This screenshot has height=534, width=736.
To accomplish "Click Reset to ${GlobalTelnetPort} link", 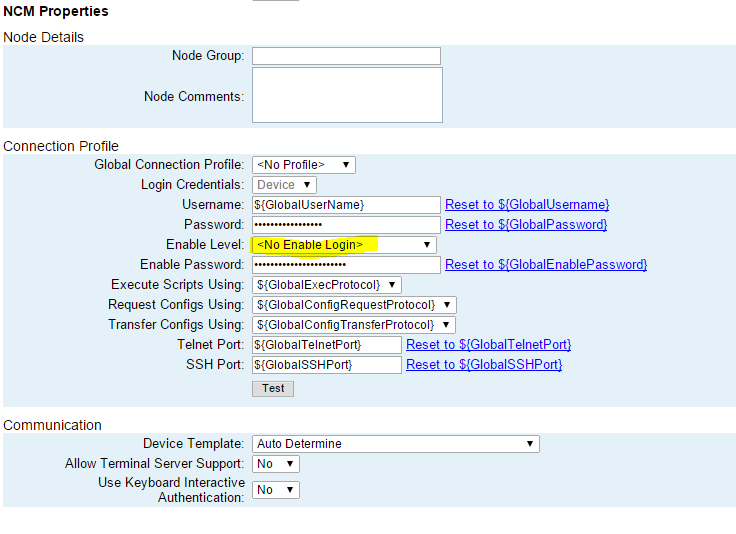I will click(489, 345).
